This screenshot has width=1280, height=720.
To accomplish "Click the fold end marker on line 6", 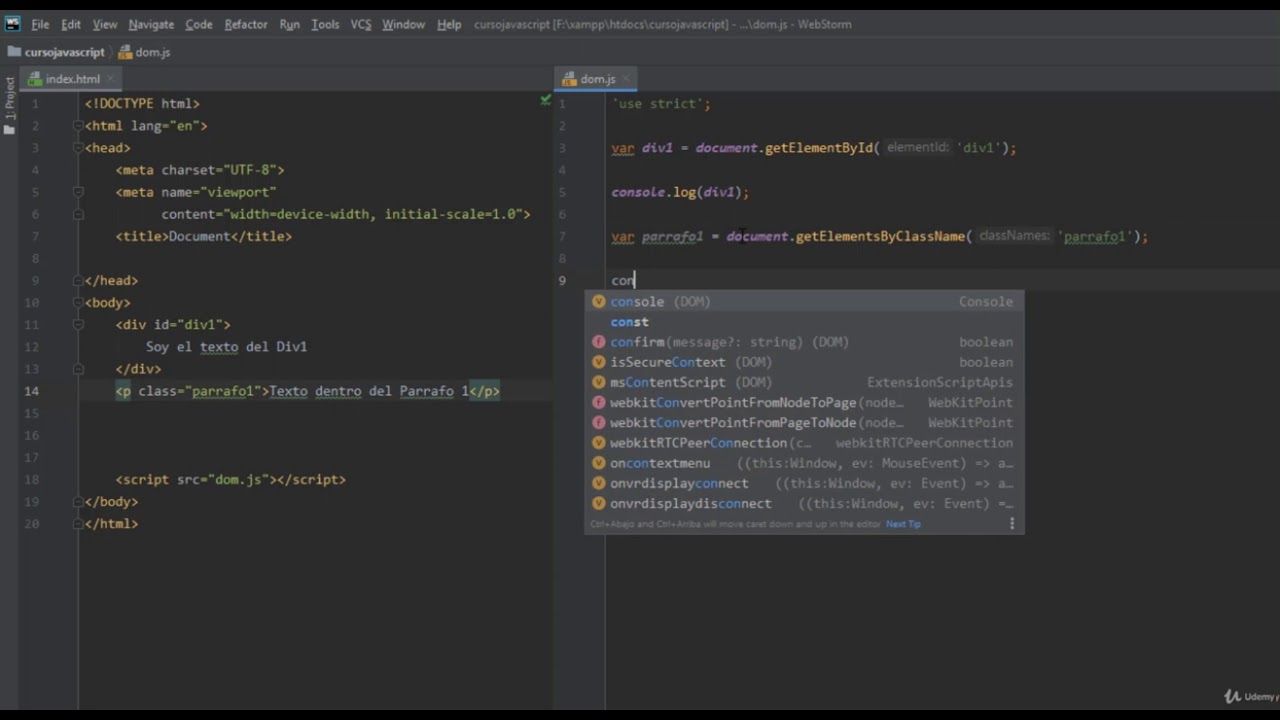I will (77, 214).
